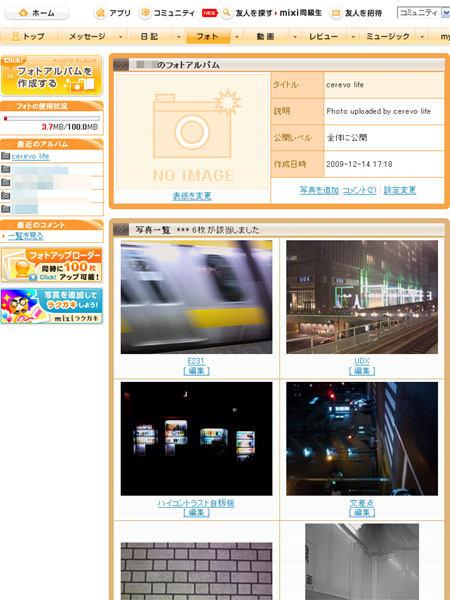This screenshot has height=600, width=450.
Task: Click 編集 under ハイコントラスト自販機
Action: click(196, 513)
